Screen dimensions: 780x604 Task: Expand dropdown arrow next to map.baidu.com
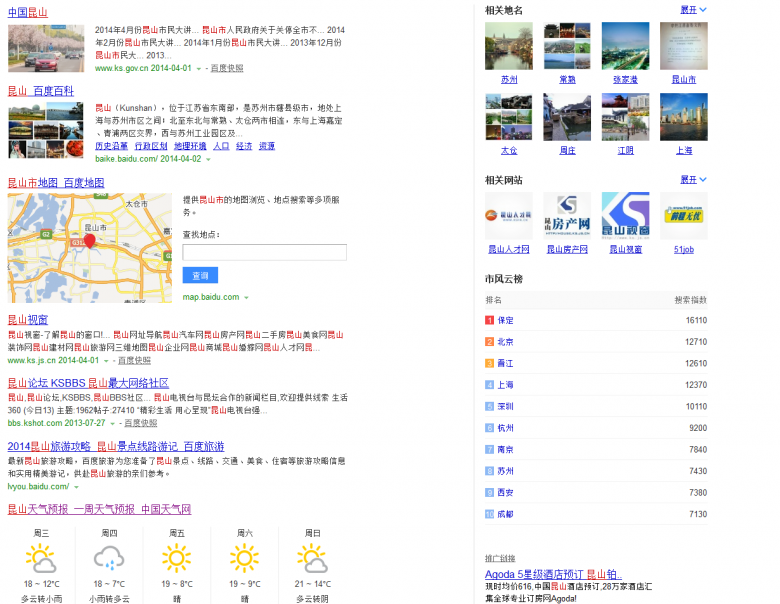(246, 298)
